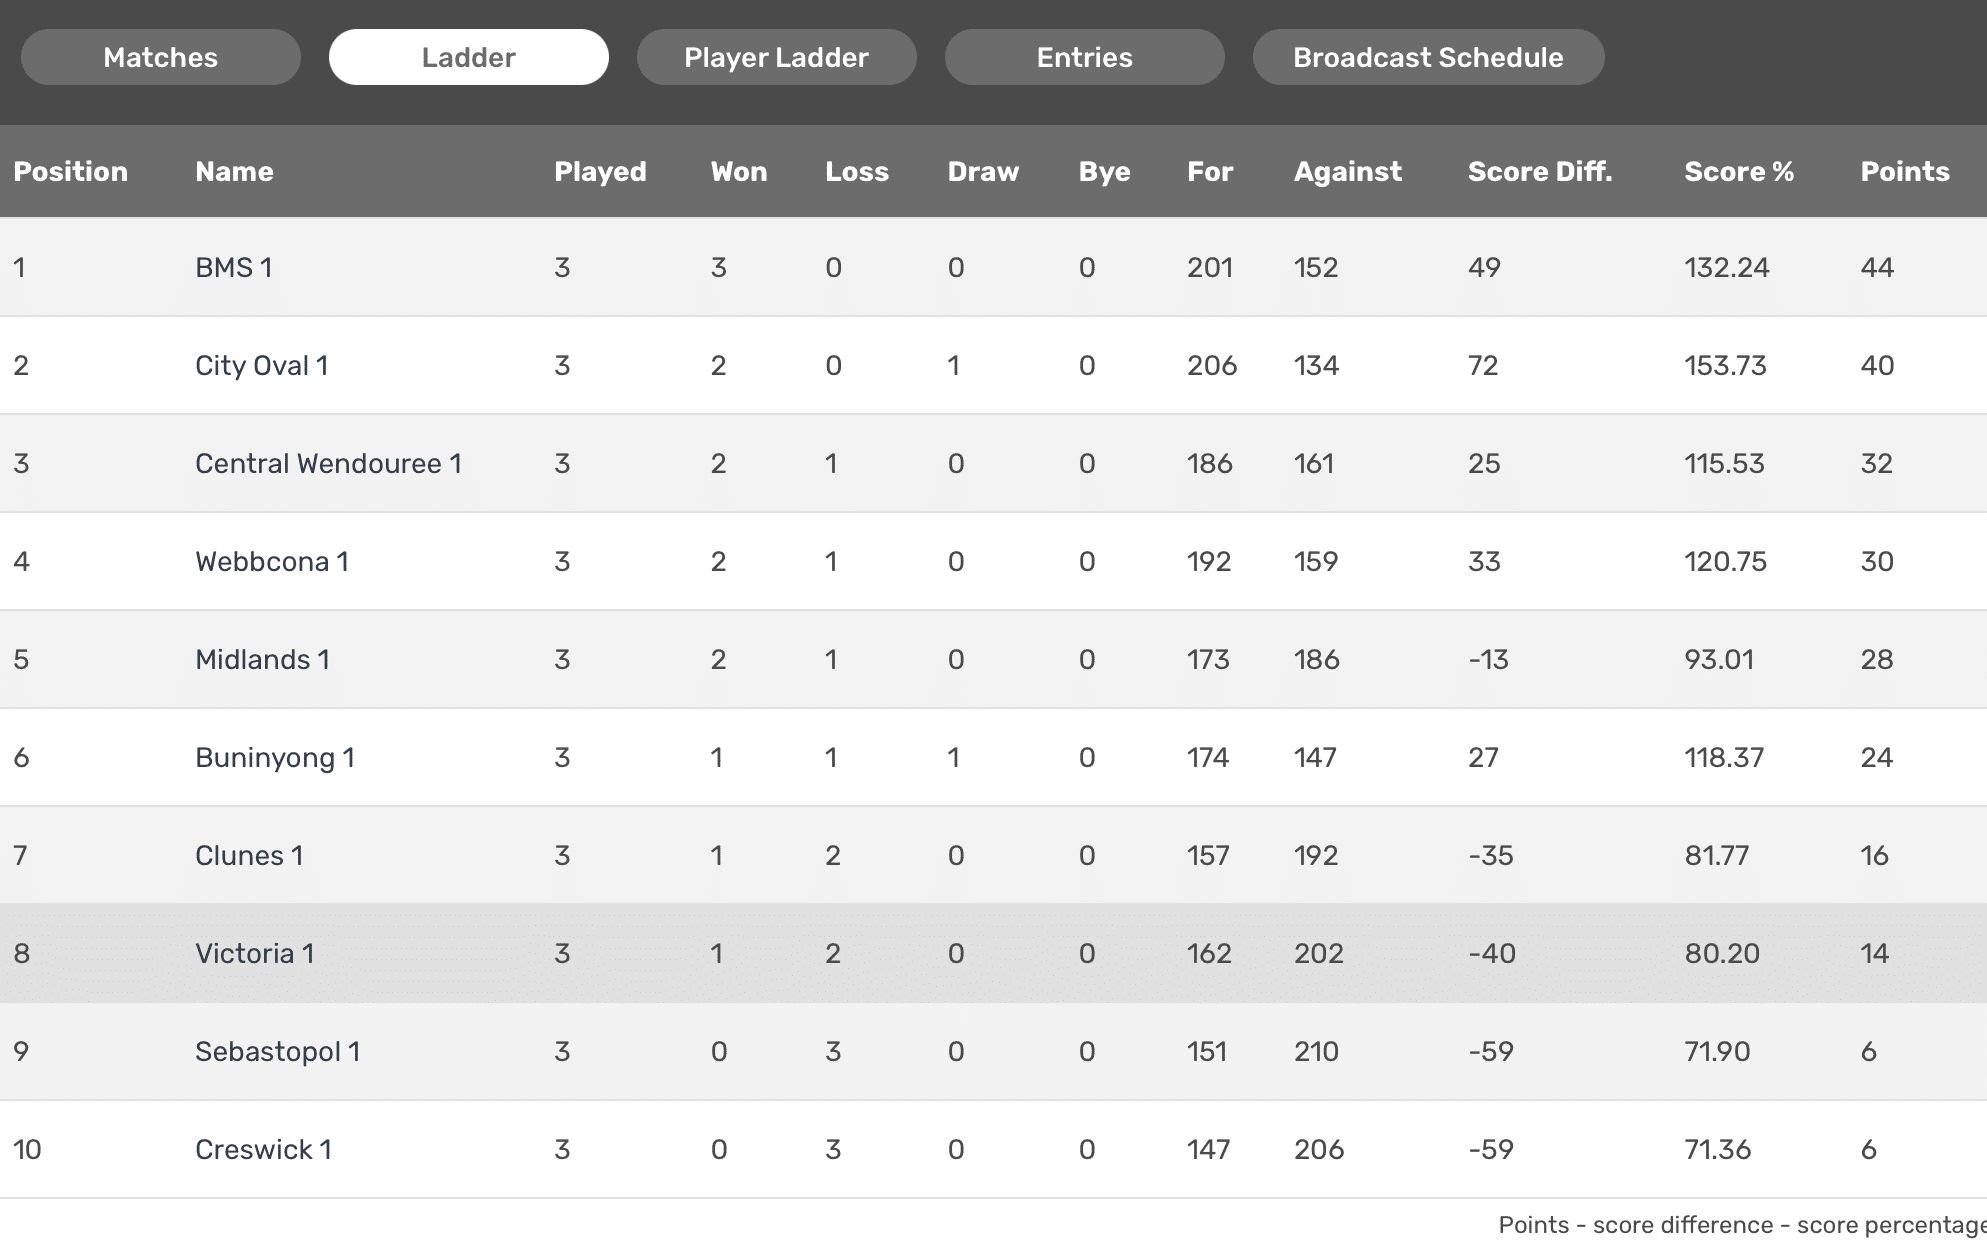Open Clunes 1 team page

coord(249,855)
